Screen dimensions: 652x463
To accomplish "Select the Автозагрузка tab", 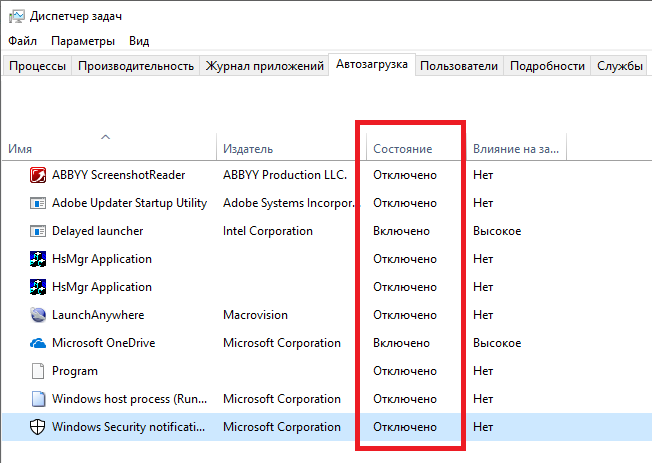I will click(x=372, y=64).
